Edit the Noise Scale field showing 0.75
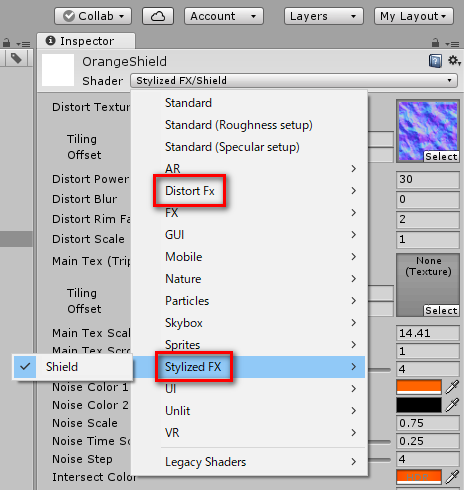Image resolution: width=464 pixels, height=490 pixels. pos(428,423)
